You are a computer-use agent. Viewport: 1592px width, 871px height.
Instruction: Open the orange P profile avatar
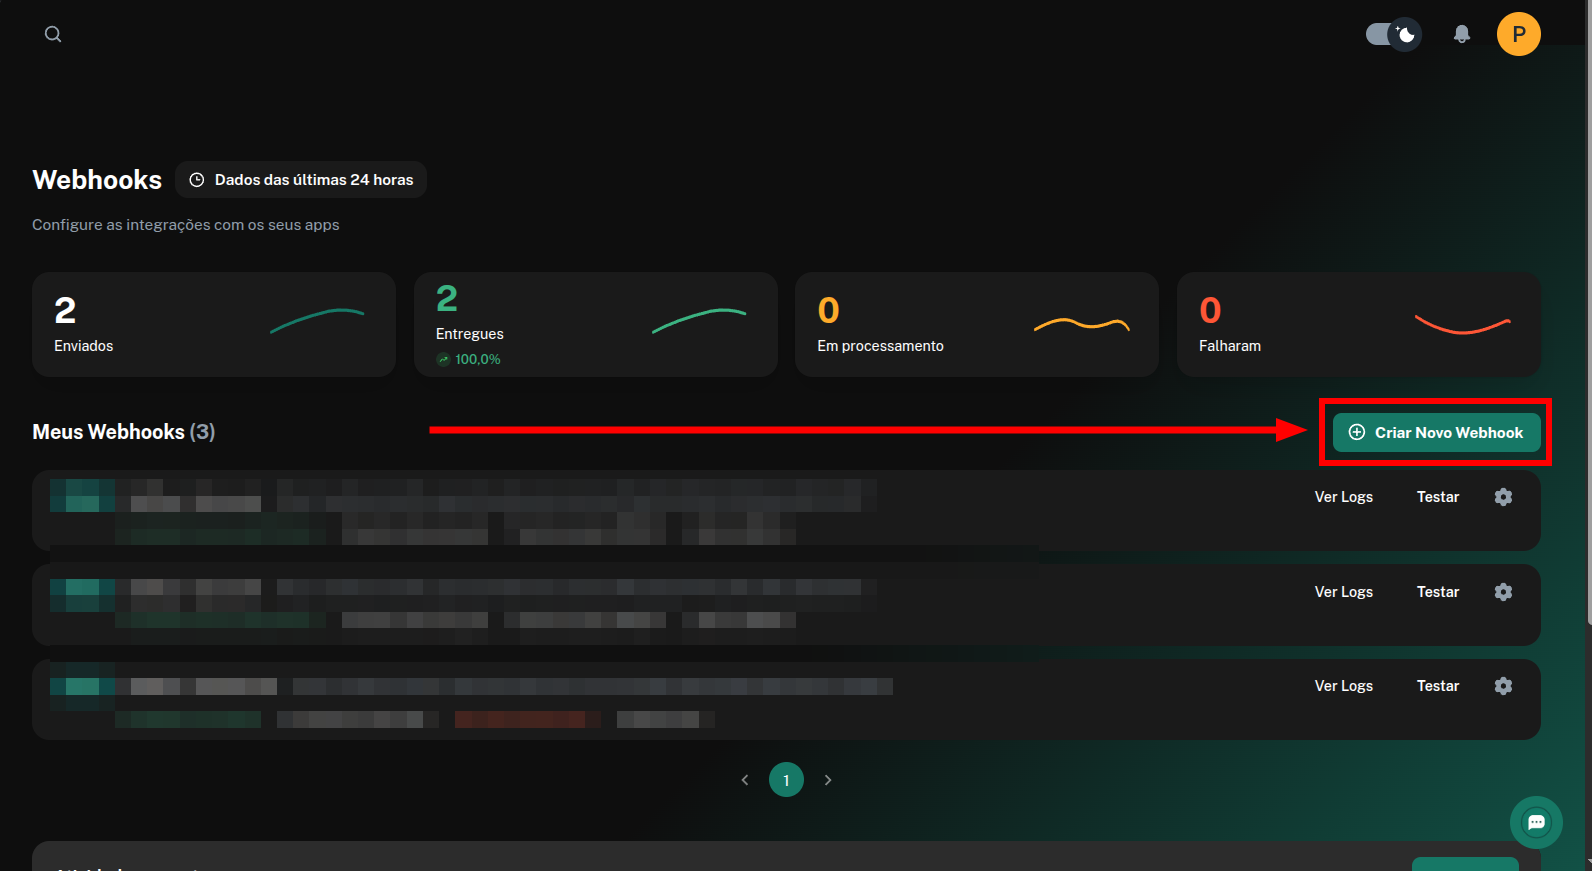point(1518,34)
